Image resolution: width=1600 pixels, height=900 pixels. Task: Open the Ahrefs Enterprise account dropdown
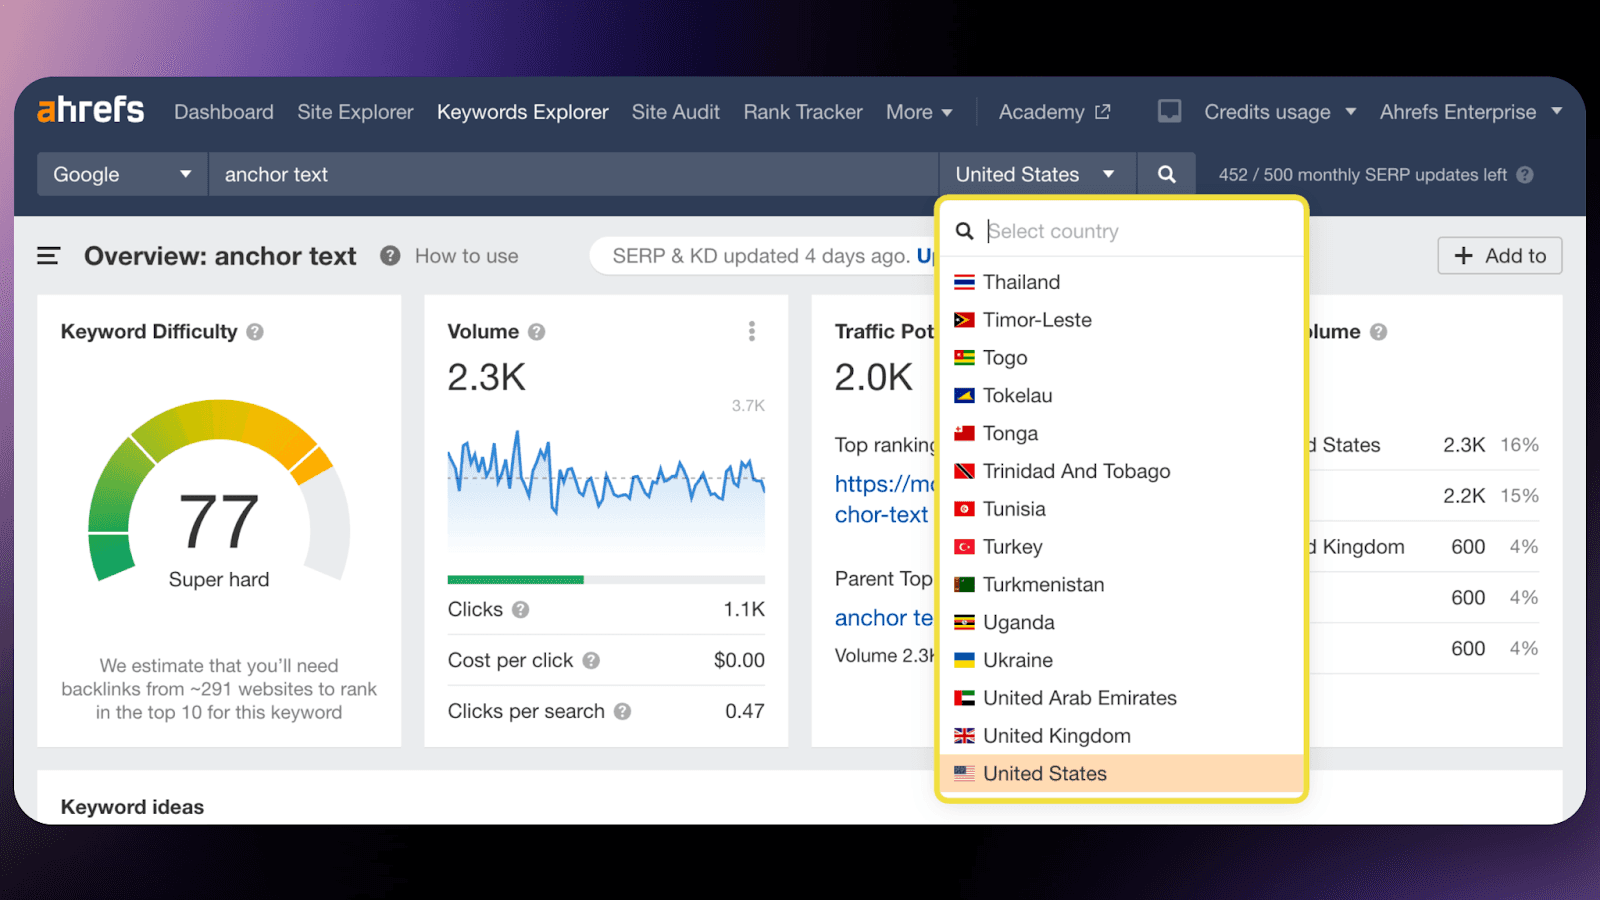tap(1470, 112)
